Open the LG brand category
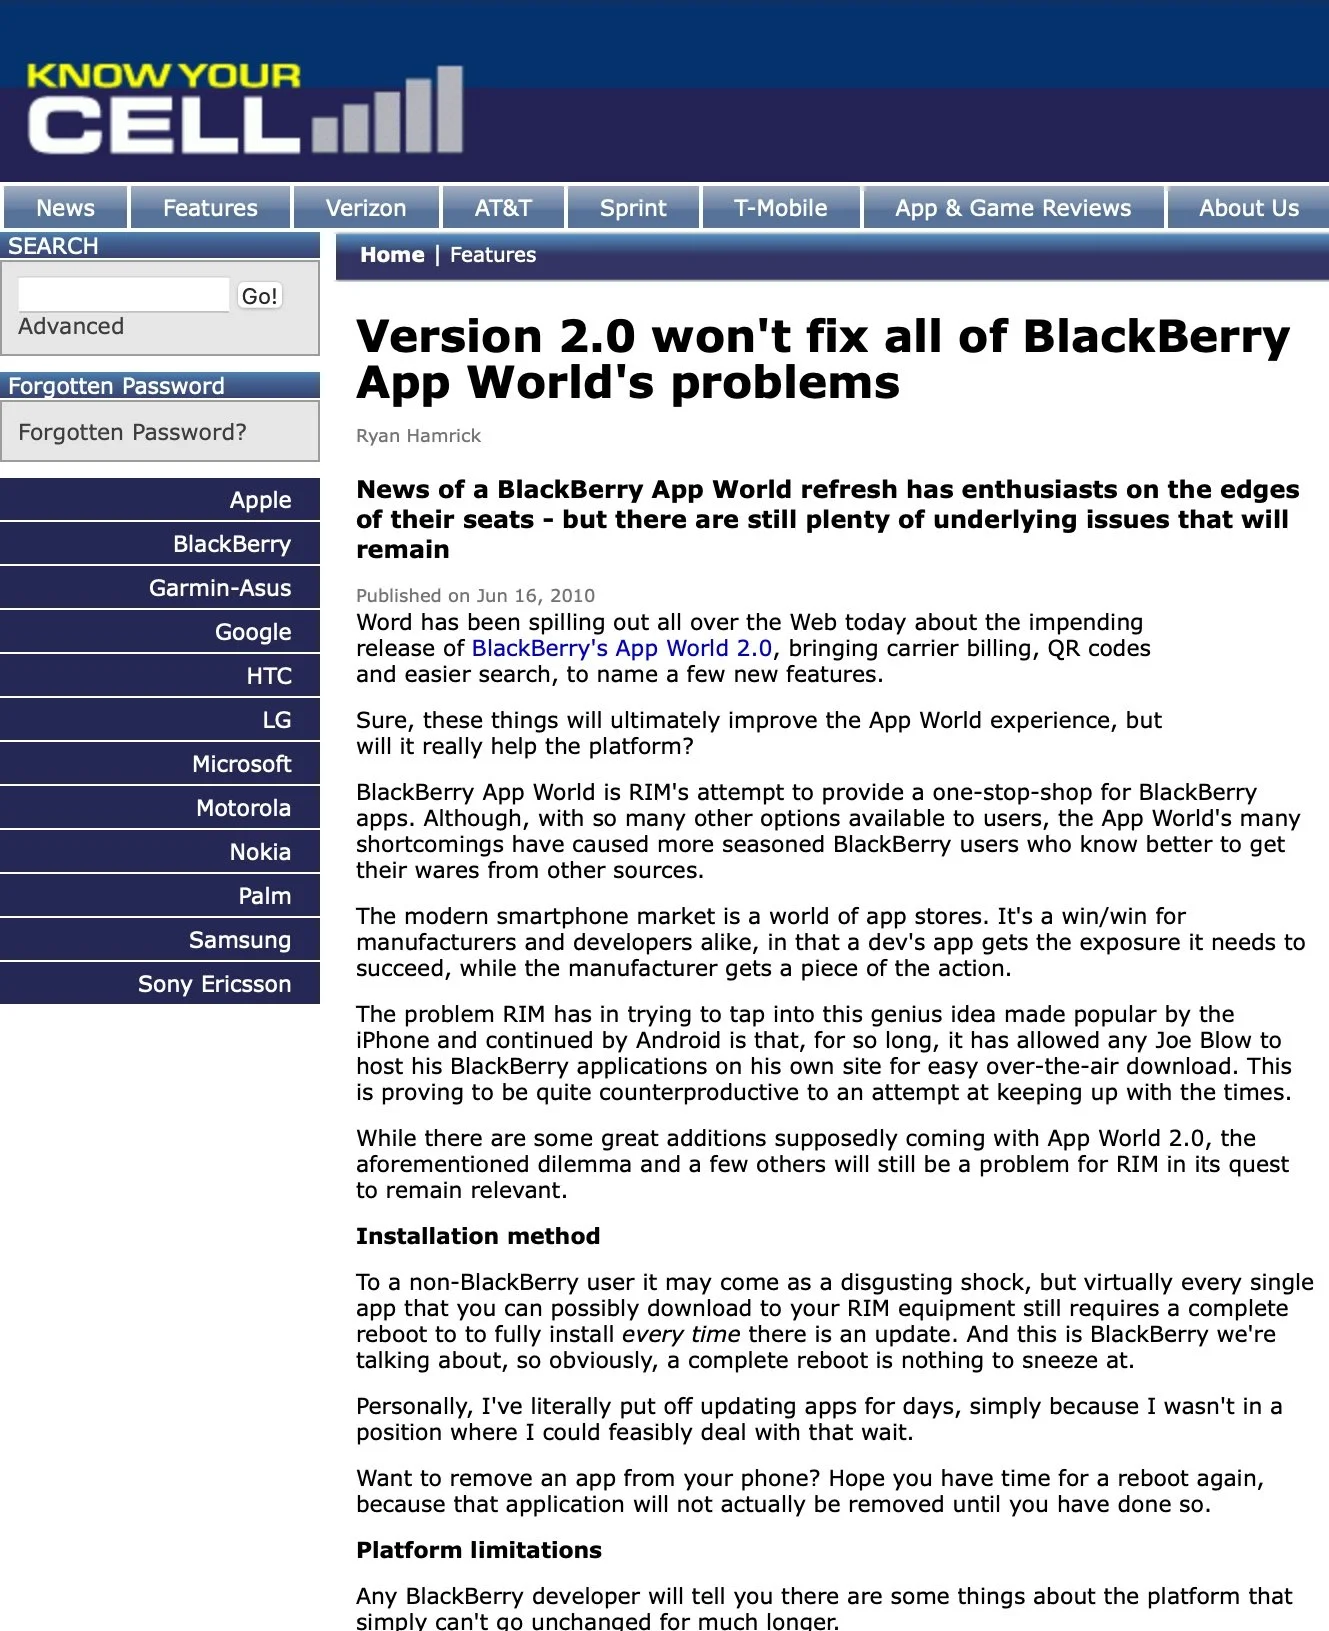The width and height of the screenshot is (1329, 1631). [160, 720]
